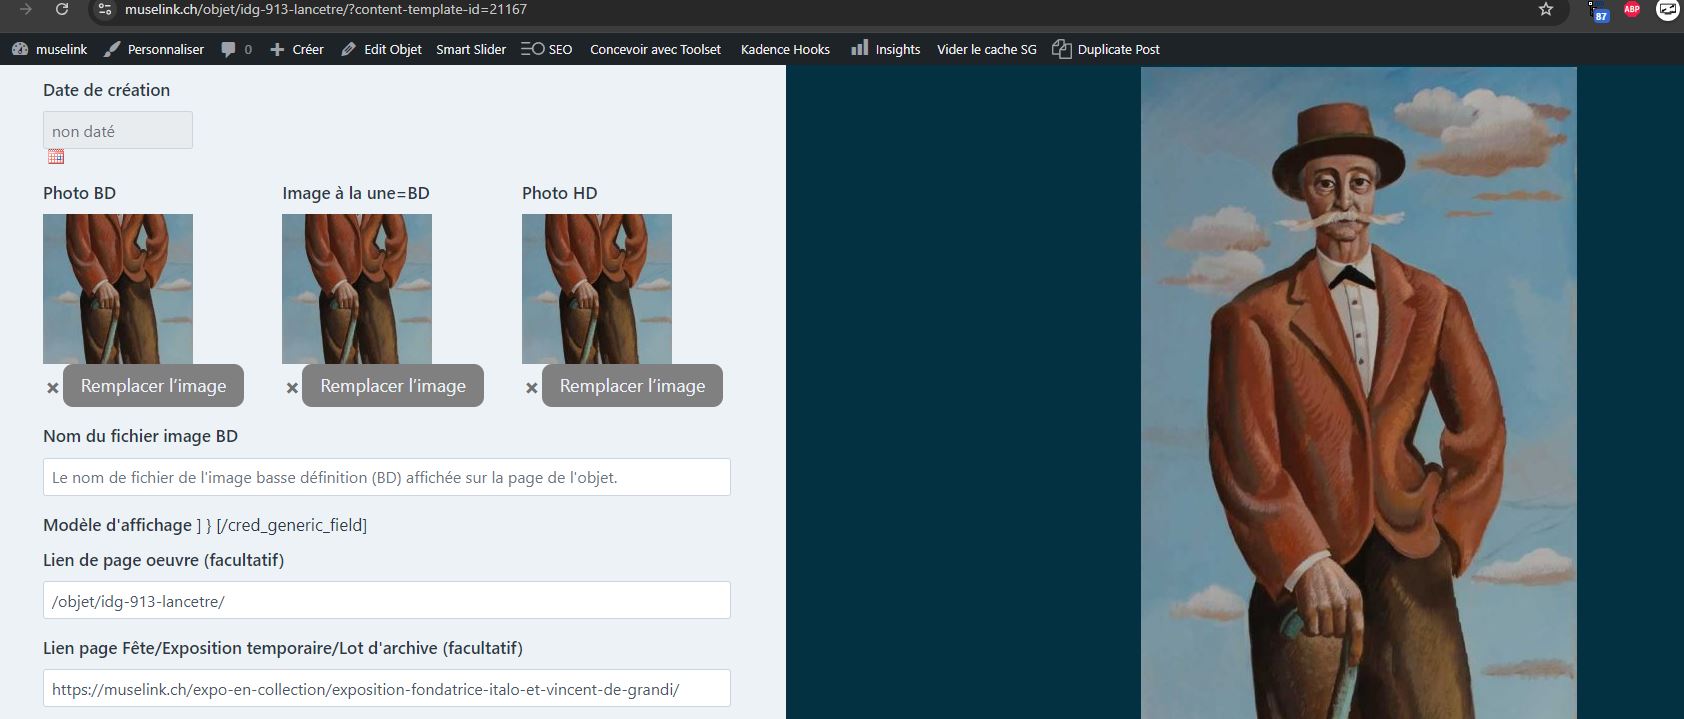This screenshot has height=719, width=1684.
Task: Open Smart Slider from admin bar
Action: [471, 49]
